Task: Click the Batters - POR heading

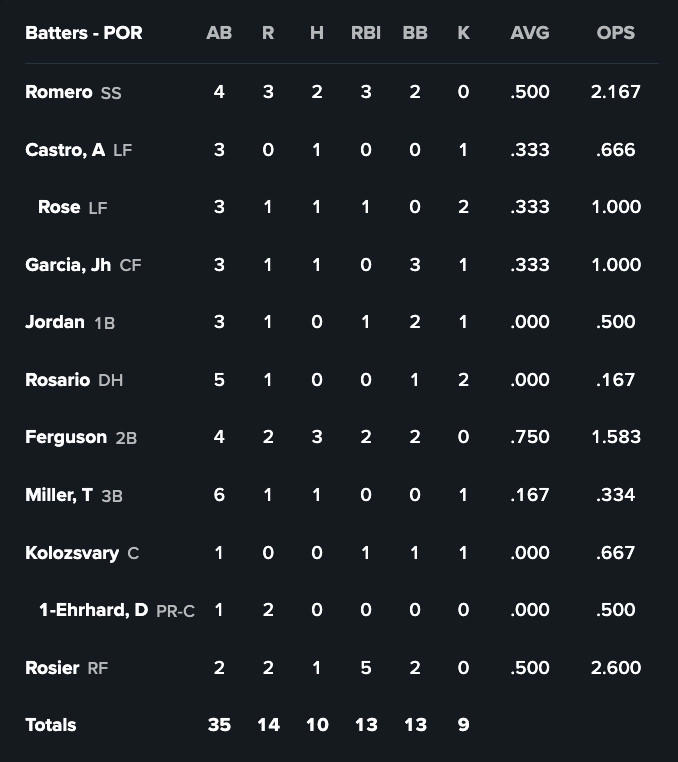Action: pyautogui.click(x=84, y=33)
